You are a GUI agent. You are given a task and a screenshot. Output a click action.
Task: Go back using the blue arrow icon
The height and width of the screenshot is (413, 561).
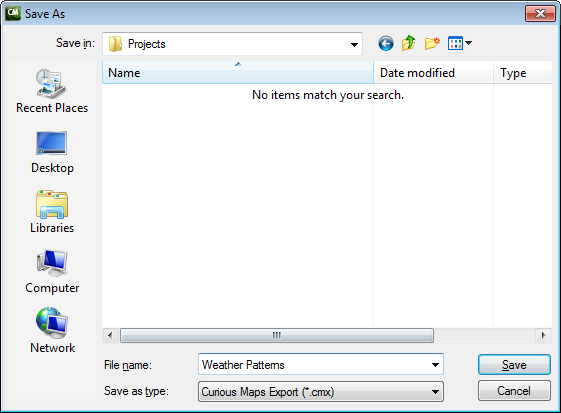[386, 44]
